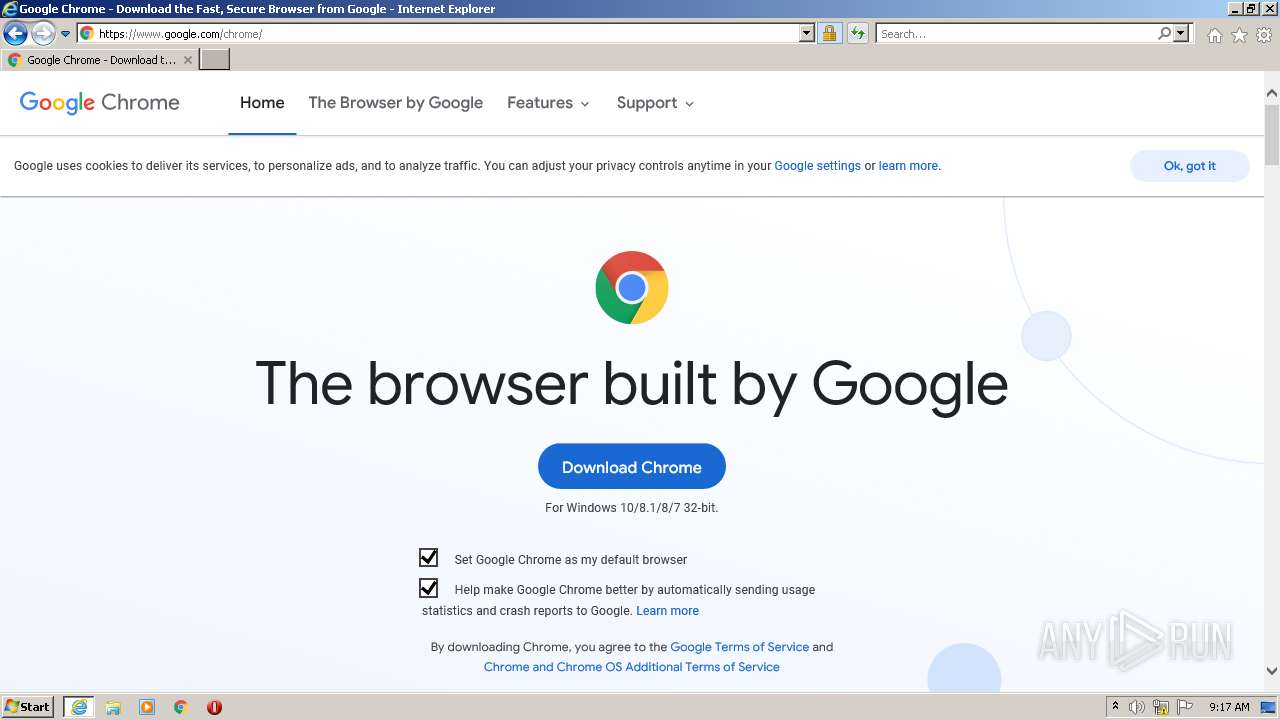Image resolution: width=1280 pixels, height=720 pixels.
Task: Click The browser built by Google heading
Action: (632, 384)
